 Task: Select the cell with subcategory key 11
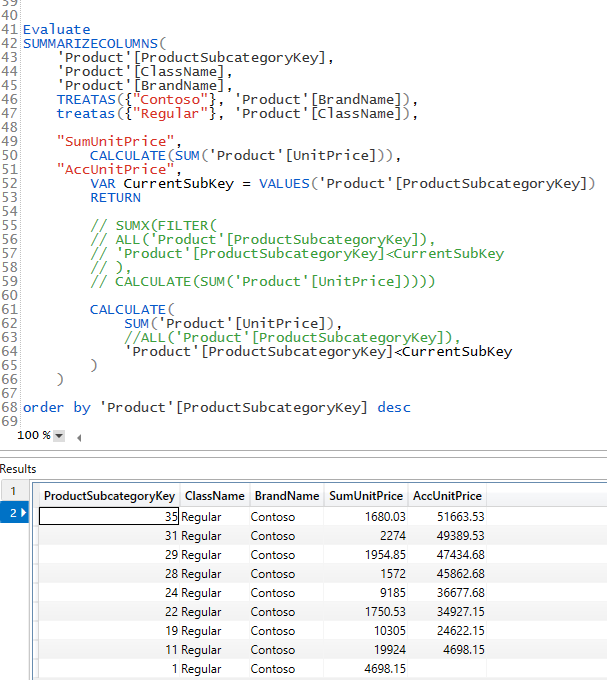click(x=109, y=650)
